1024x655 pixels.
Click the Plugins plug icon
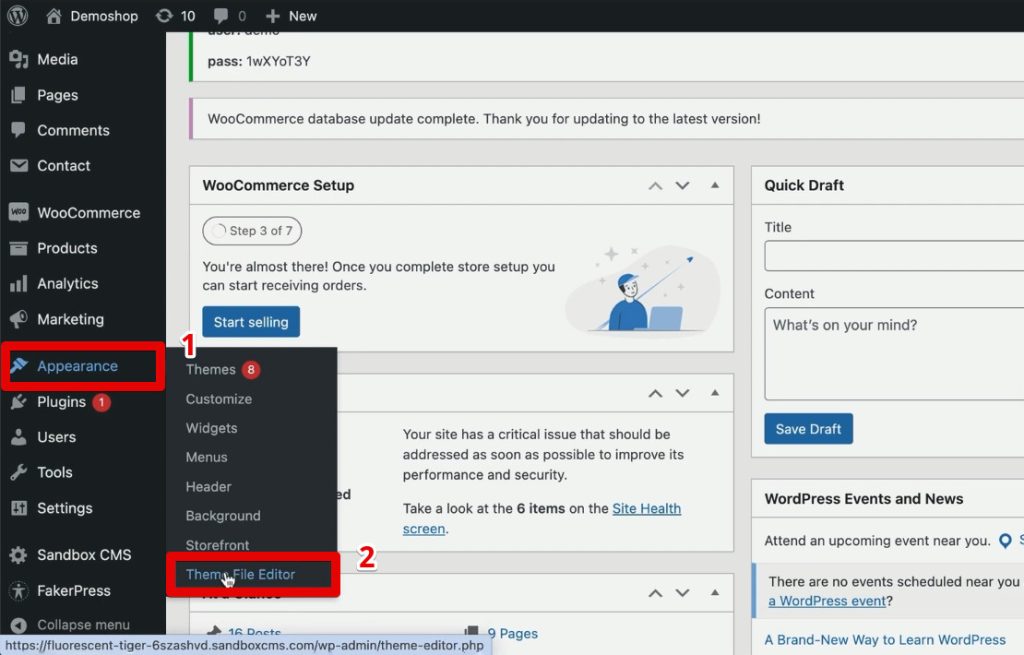[19, 402]
